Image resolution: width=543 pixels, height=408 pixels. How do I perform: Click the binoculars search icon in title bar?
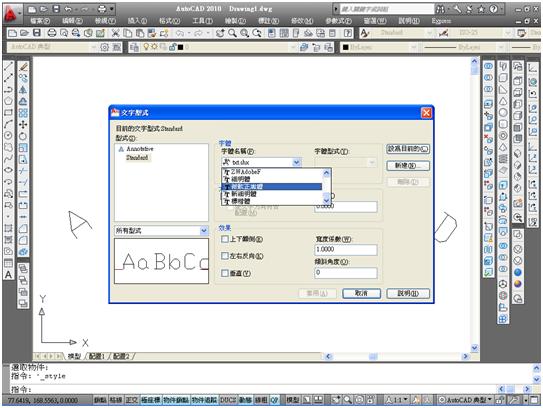[x=440, y=9]
